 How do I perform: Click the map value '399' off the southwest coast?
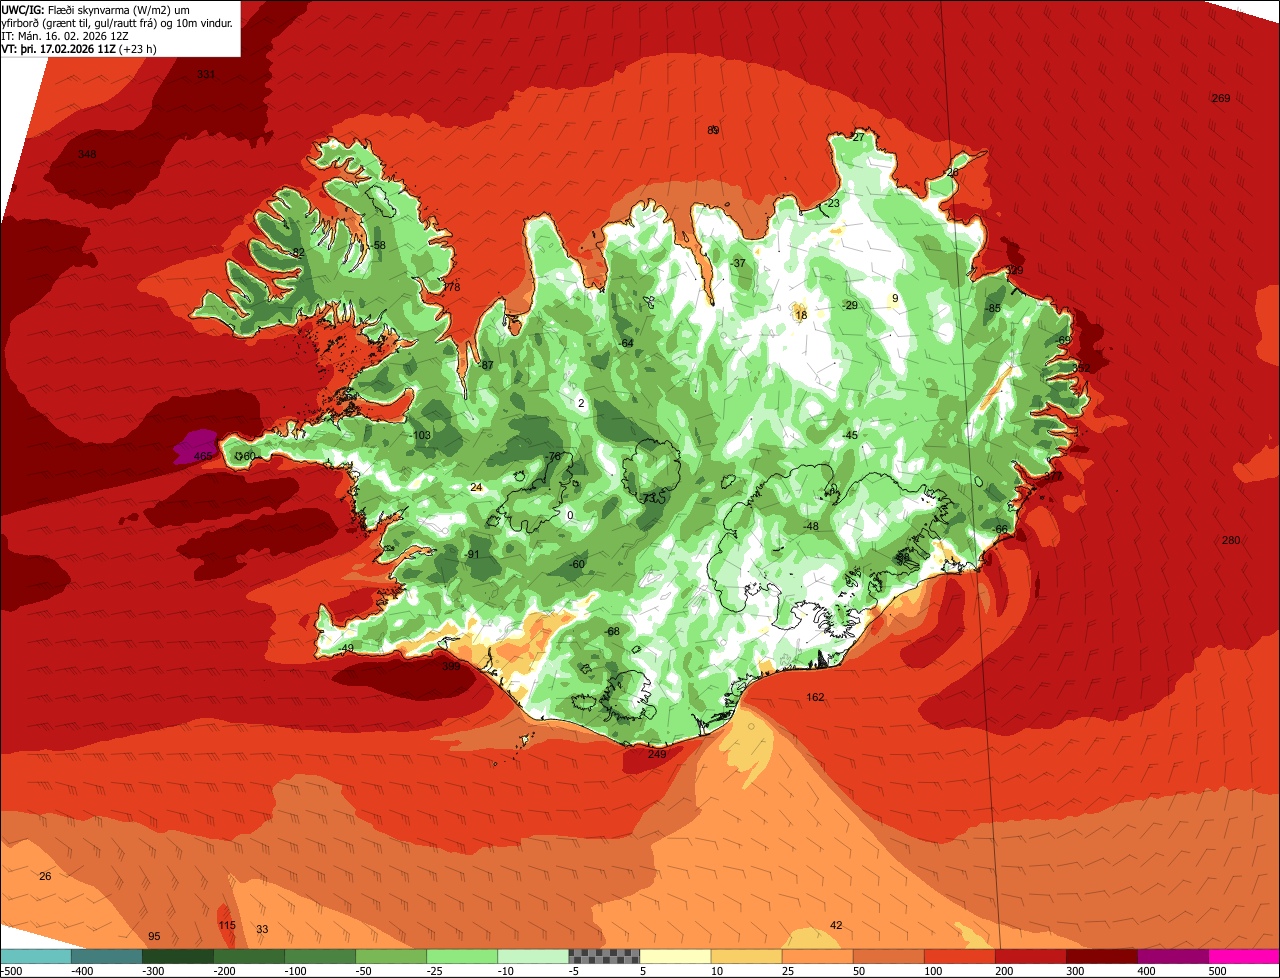pos(451,666)
